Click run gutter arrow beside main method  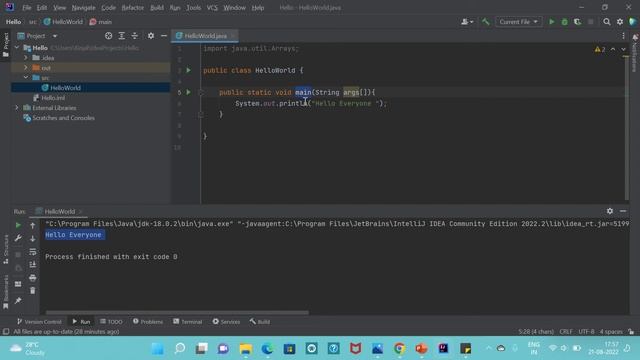(189, 92)
